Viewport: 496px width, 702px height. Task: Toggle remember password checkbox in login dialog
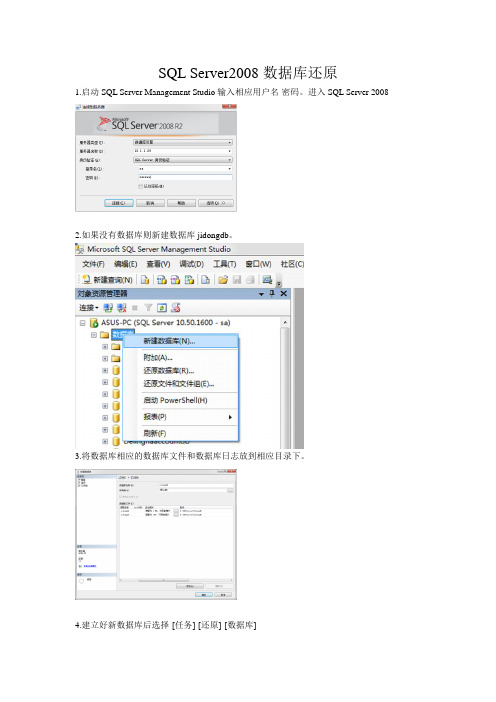point(140,186)
